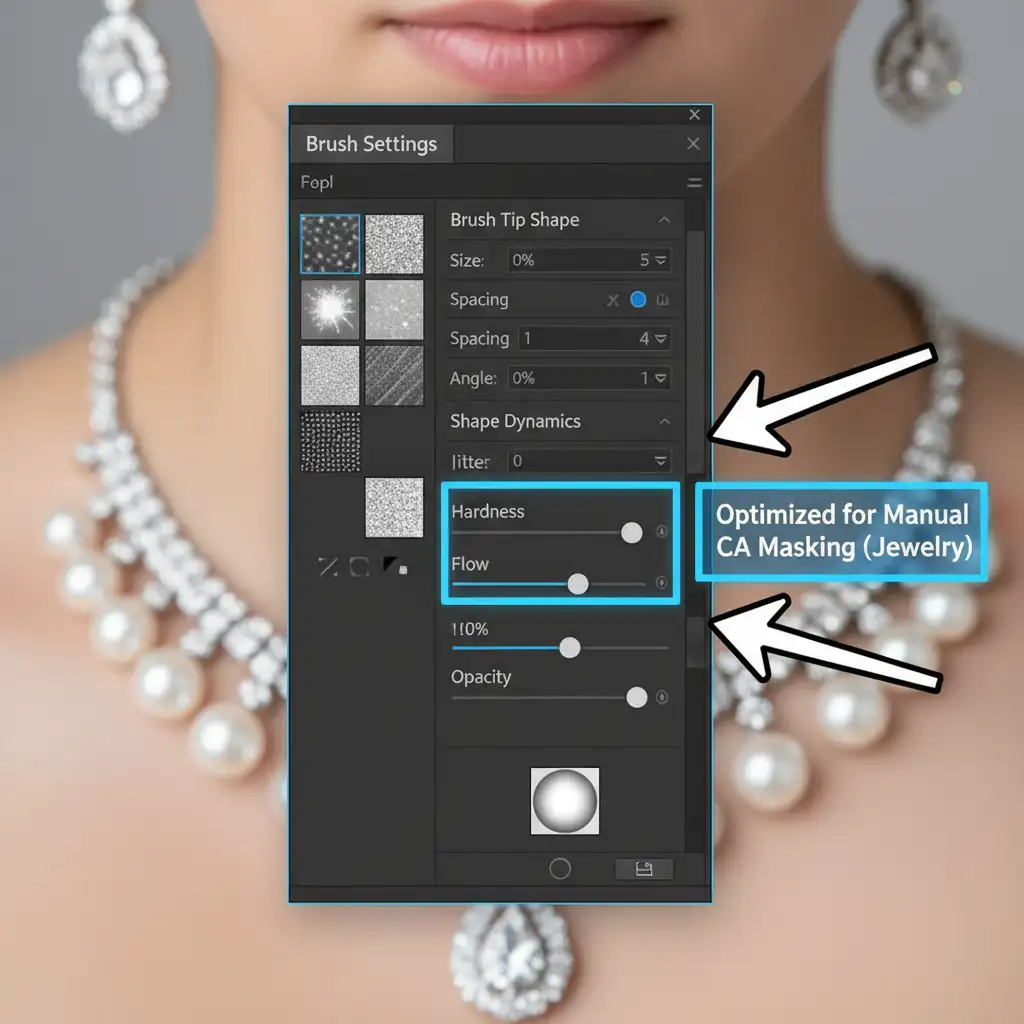The width and height of the screenshot is (1024, 1024).
Task: Select the starburst sparkle brush thumbnail
Action: [x=330, y=309]
